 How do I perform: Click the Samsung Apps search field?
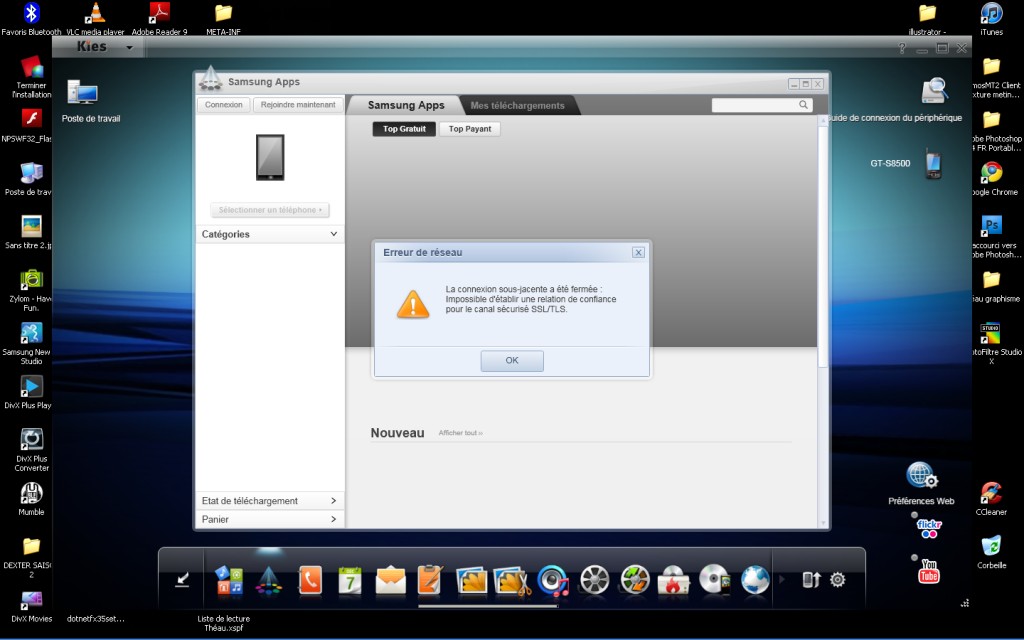tap(754, 104)
